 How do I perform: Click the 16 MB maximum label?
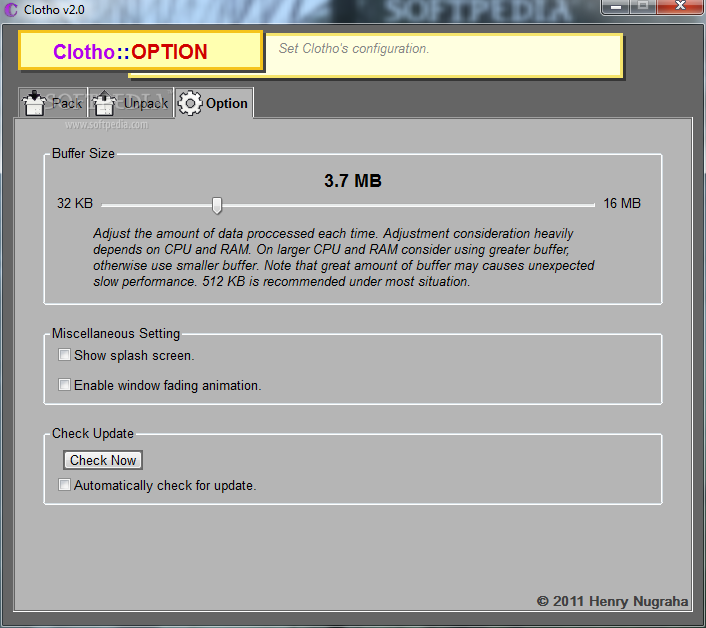point(622,203)
